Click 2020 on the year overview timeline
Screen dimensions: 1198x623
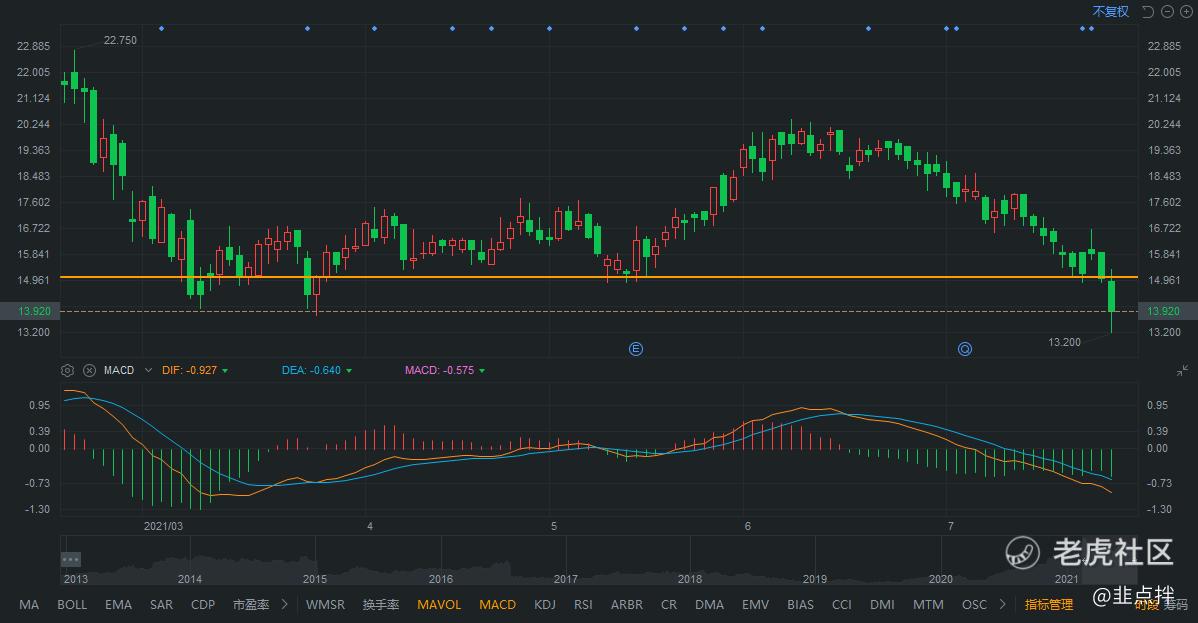click(941, 579)
